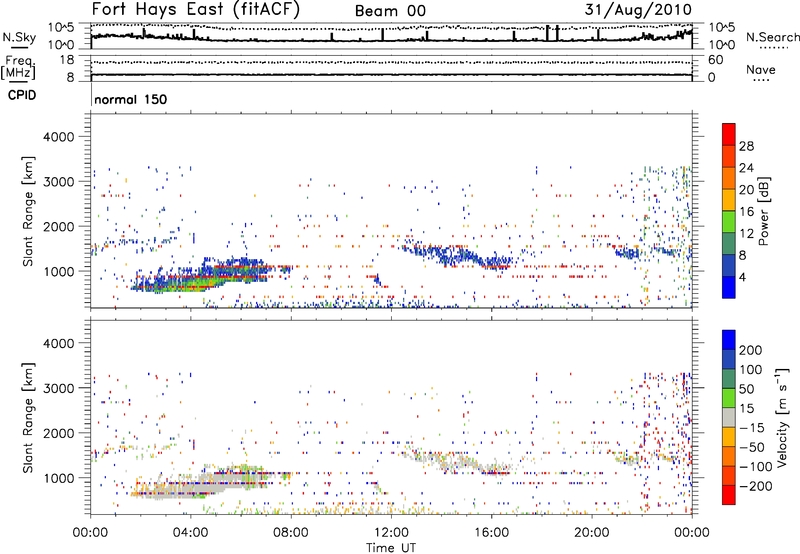Screen dimensions: 800x554
Task: Click the 'Power [dB]' colorbar label
Action: 763,211
